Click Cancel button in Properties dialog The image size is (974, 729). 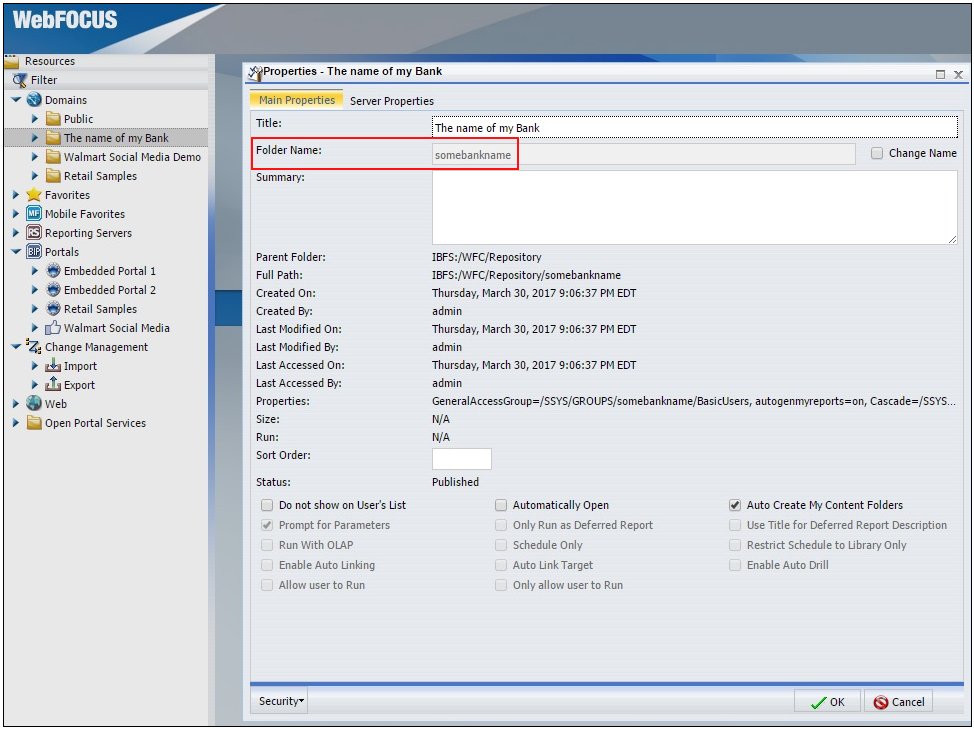899,702
